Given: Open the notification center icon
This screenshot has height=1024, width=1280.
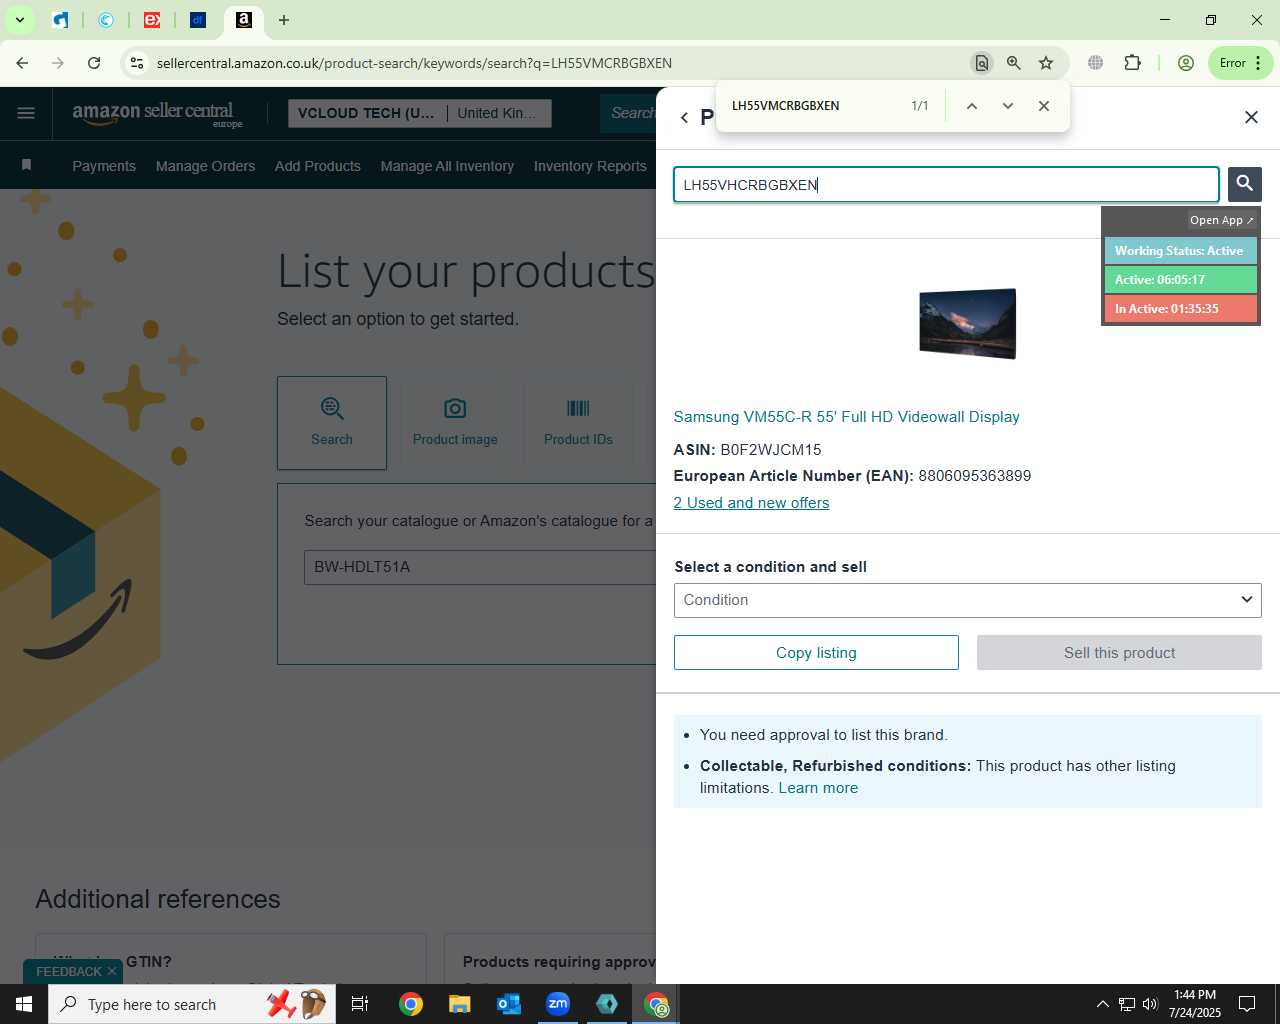Looking at the screenshot, I should pyautogui.click(x=1247, y=1004).
